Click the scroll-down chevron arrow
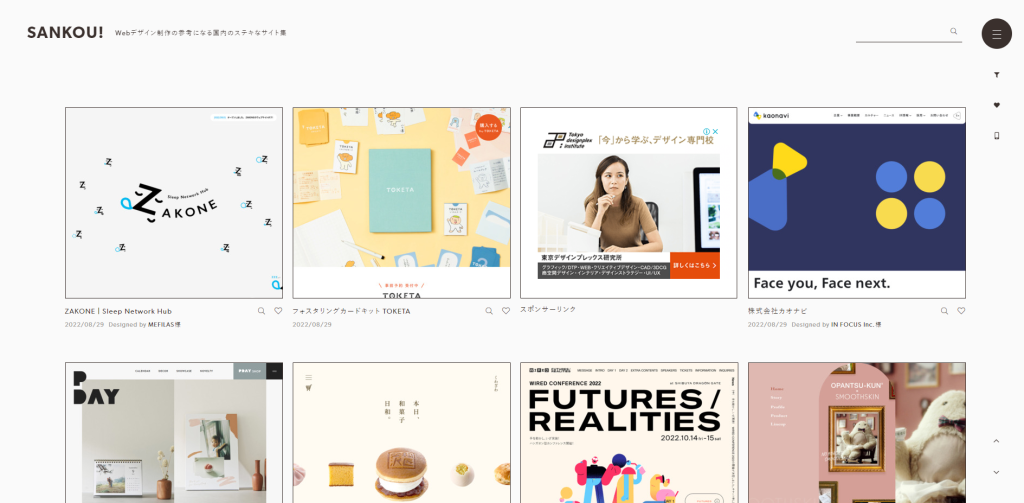 pyautogui.click(x=997, y=472)
